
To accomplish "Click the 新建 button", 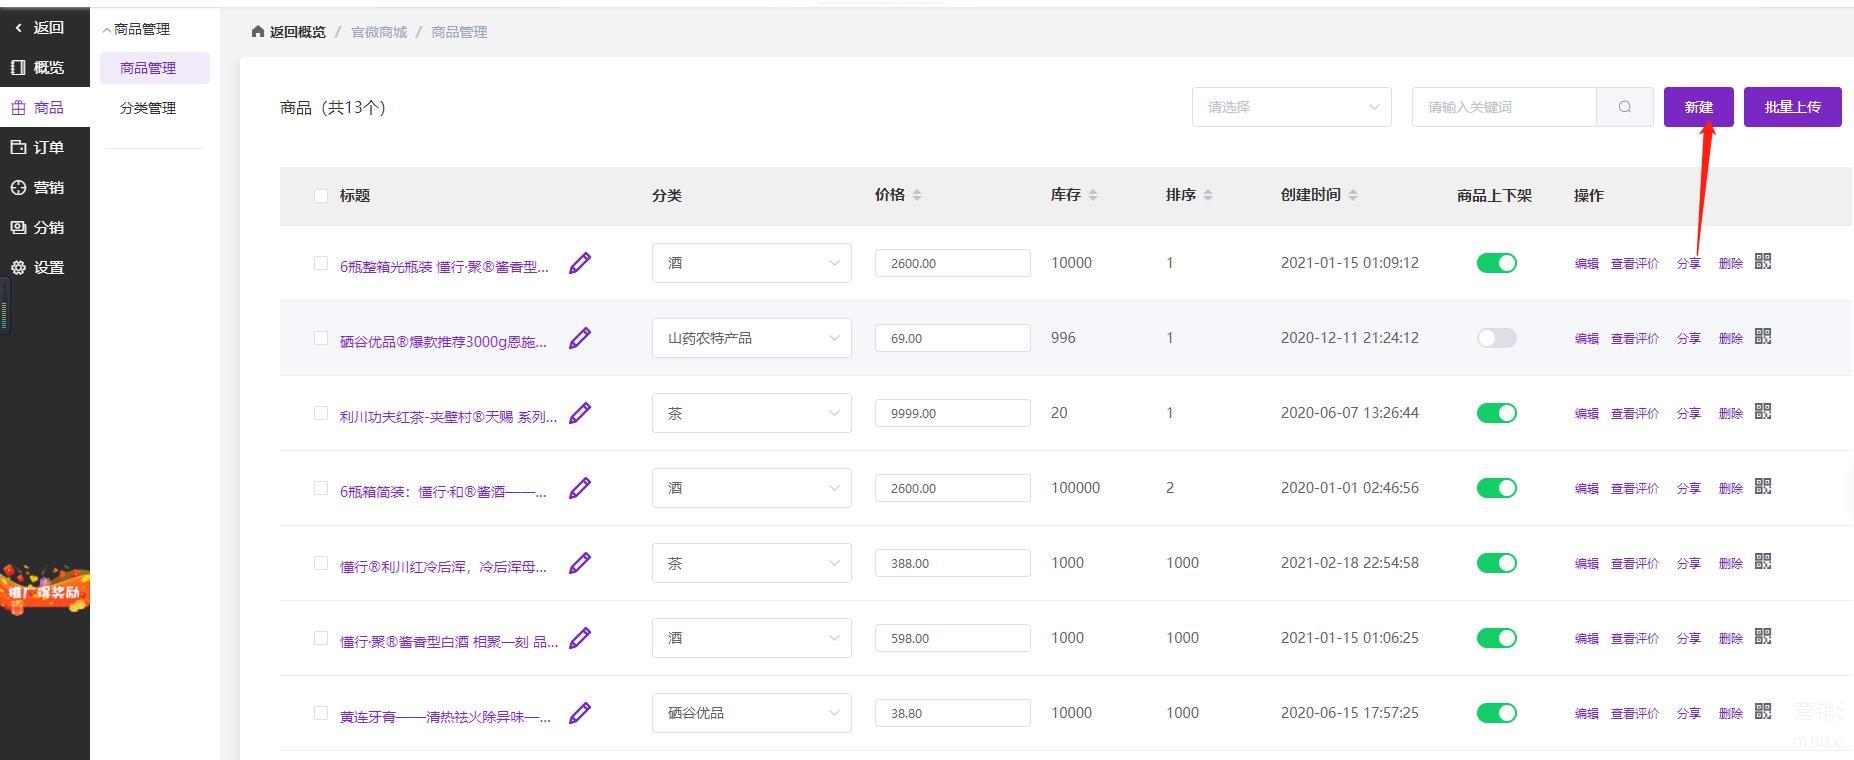I will tap(1698, 107).
